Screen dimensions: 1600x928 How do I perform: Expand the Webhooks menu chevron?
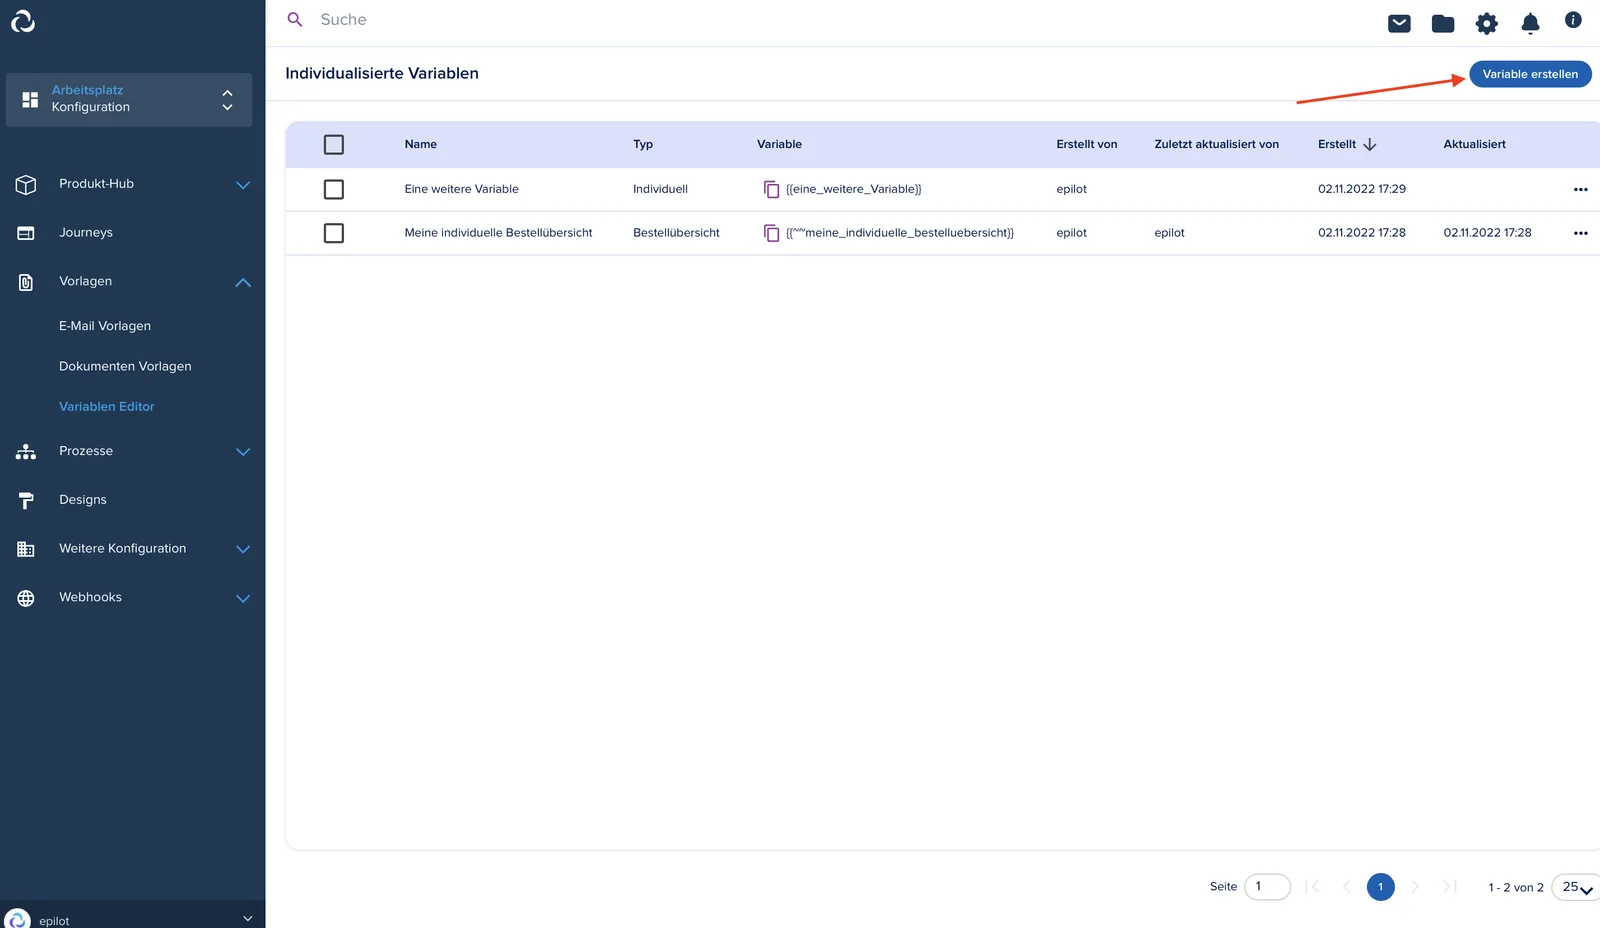243,598
